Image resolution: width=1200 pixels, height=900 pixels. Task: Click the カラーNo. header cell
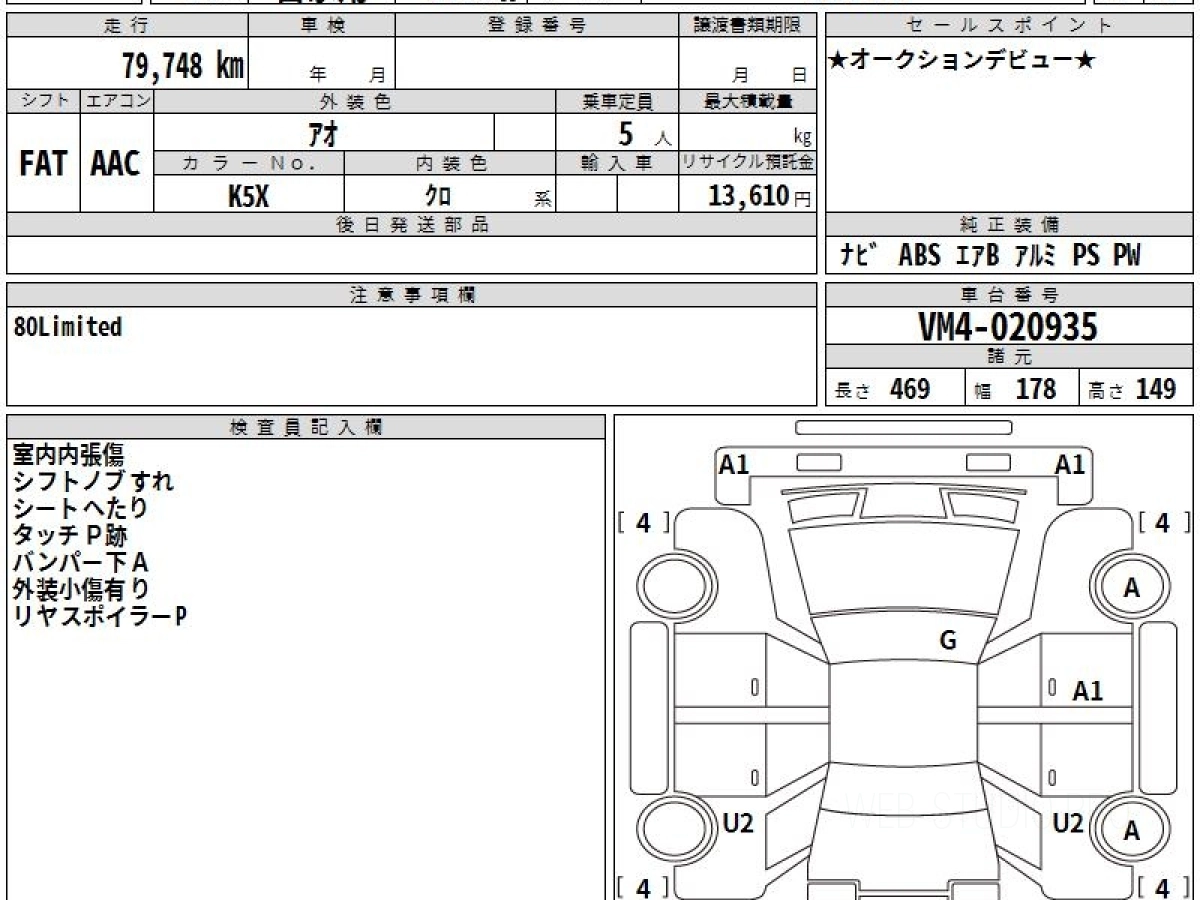point(249,164)
